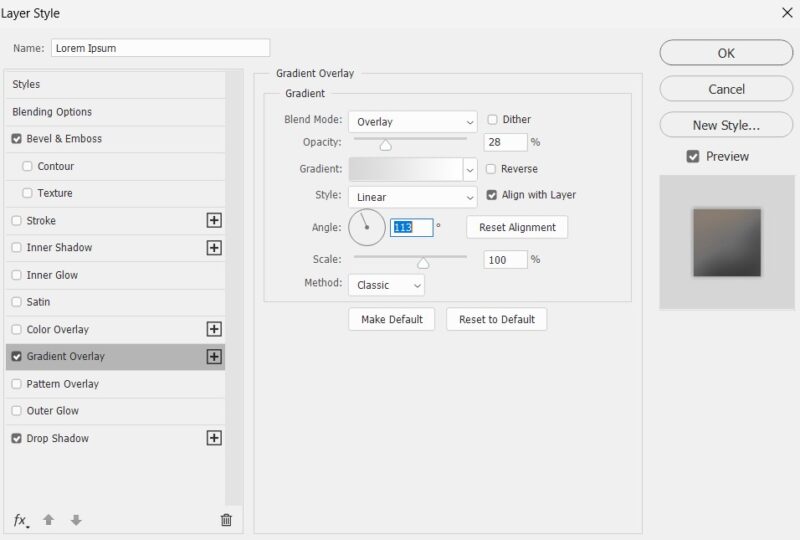Select the Satin entry
800x540 pixels.
pos(115,302)
